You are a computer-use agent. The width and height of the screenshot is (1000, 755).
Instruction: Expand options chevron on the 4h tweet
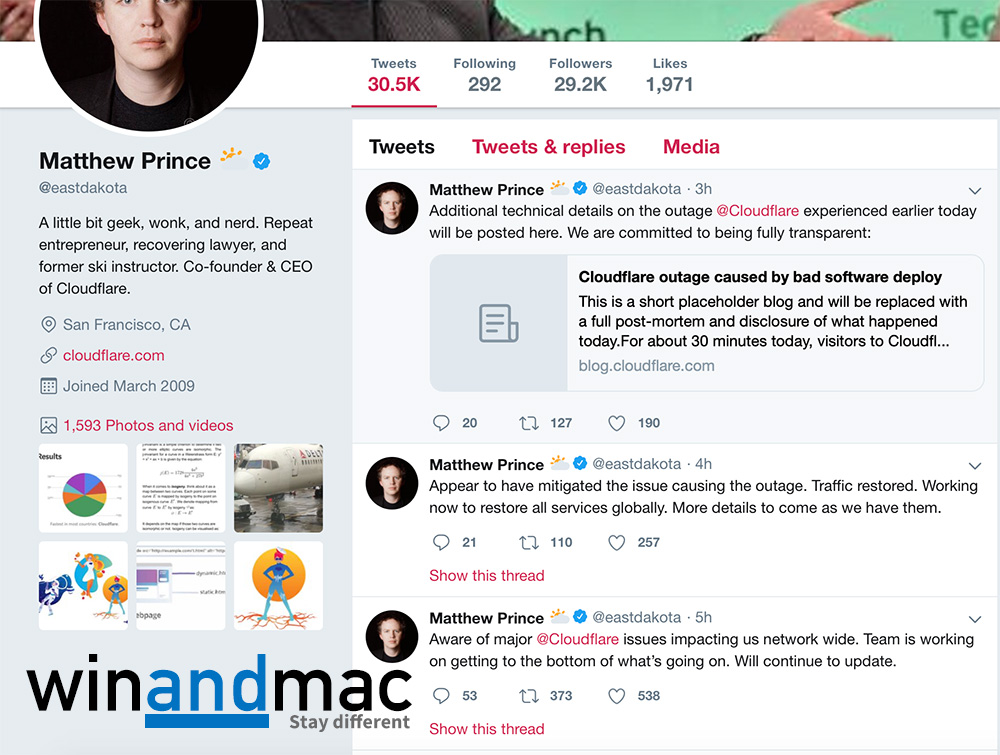974,466
